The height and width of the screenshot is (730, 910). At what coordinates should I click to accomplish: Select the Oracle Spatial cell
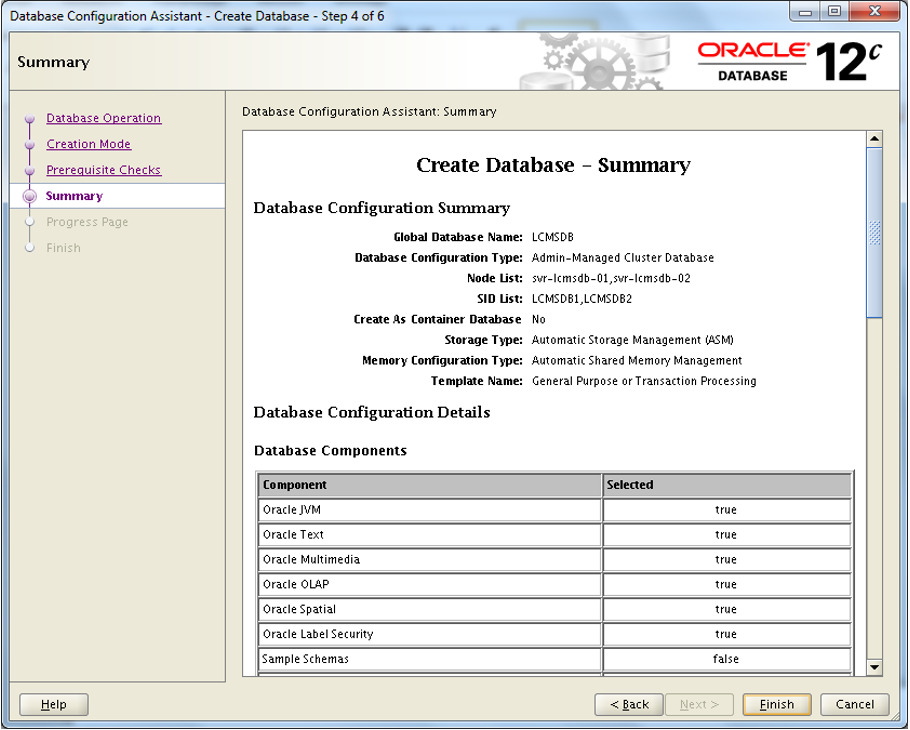pyautogui.click(x=429, y=610)
